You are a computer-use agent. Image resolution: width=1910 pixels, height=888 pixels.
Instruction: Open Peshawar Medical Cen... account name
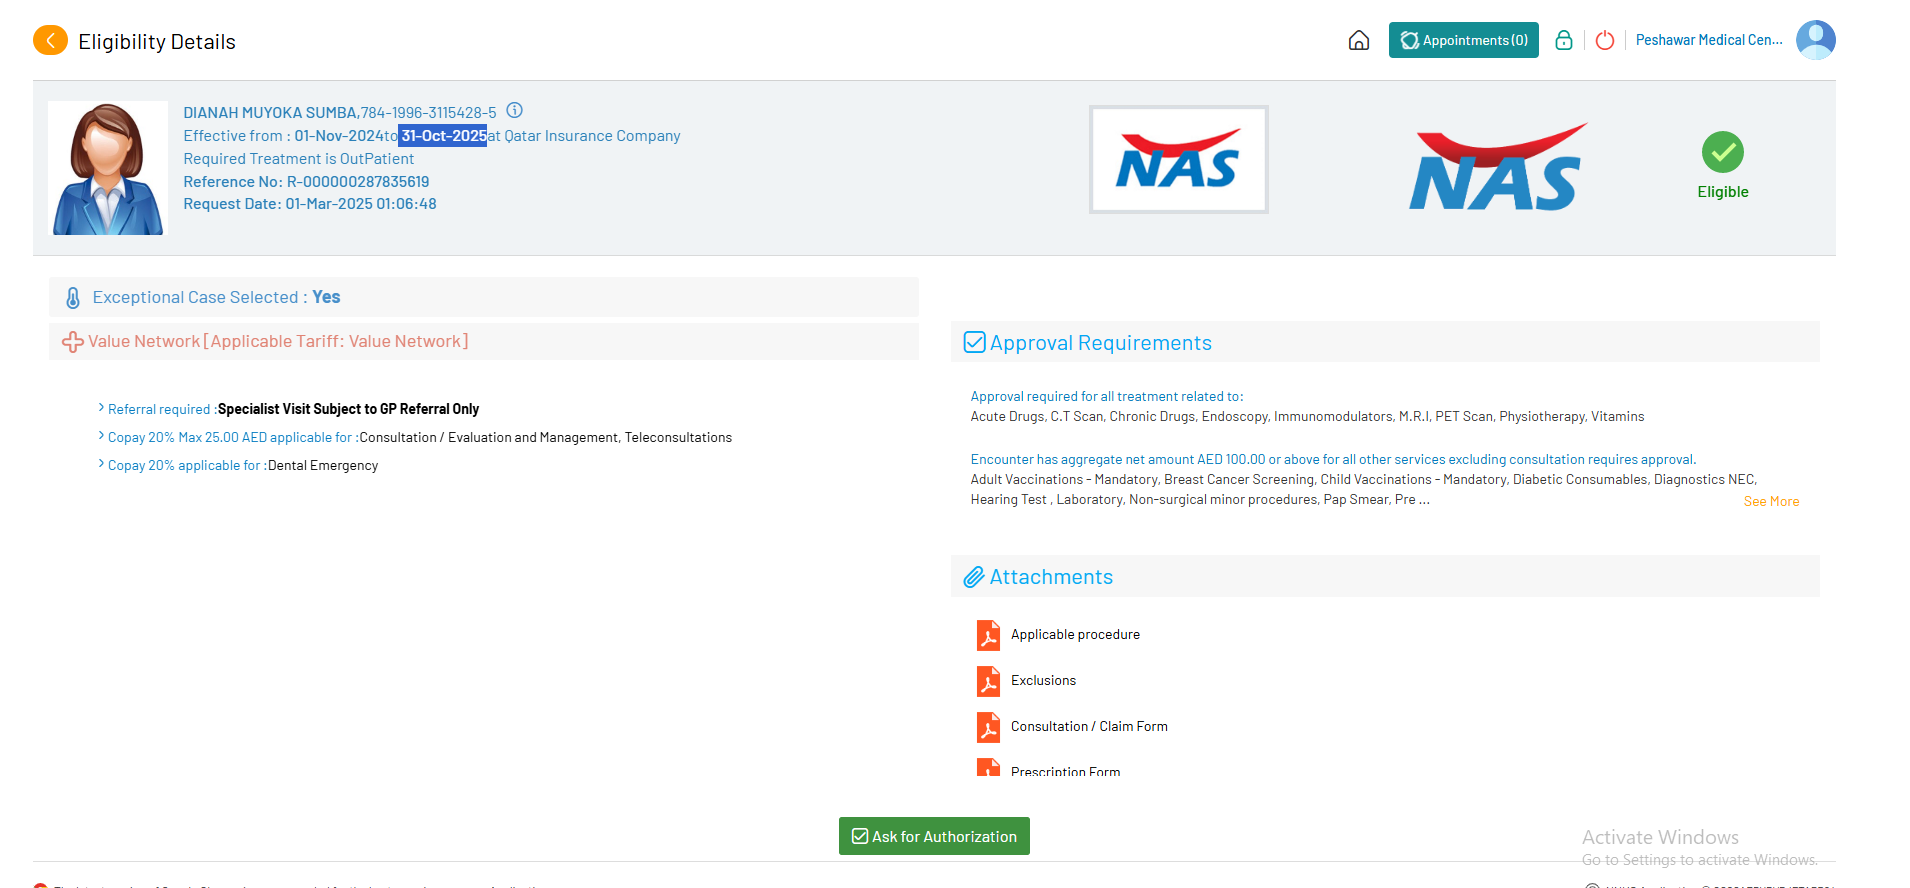click(x=1709, y=40)
